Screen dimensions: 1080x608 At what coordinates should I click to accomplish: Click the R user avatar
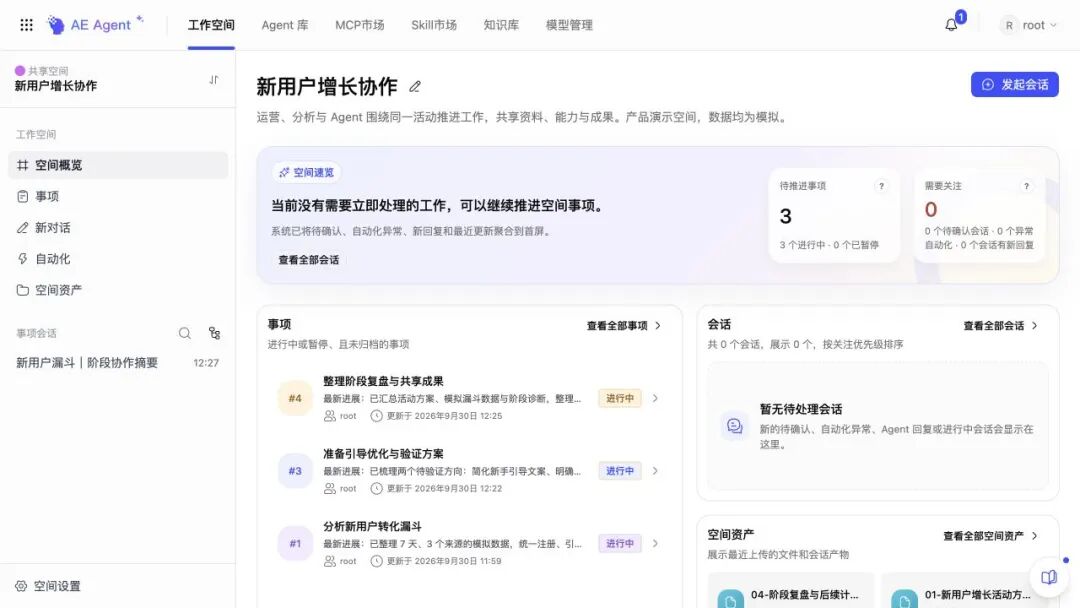tap(1009, 25)
